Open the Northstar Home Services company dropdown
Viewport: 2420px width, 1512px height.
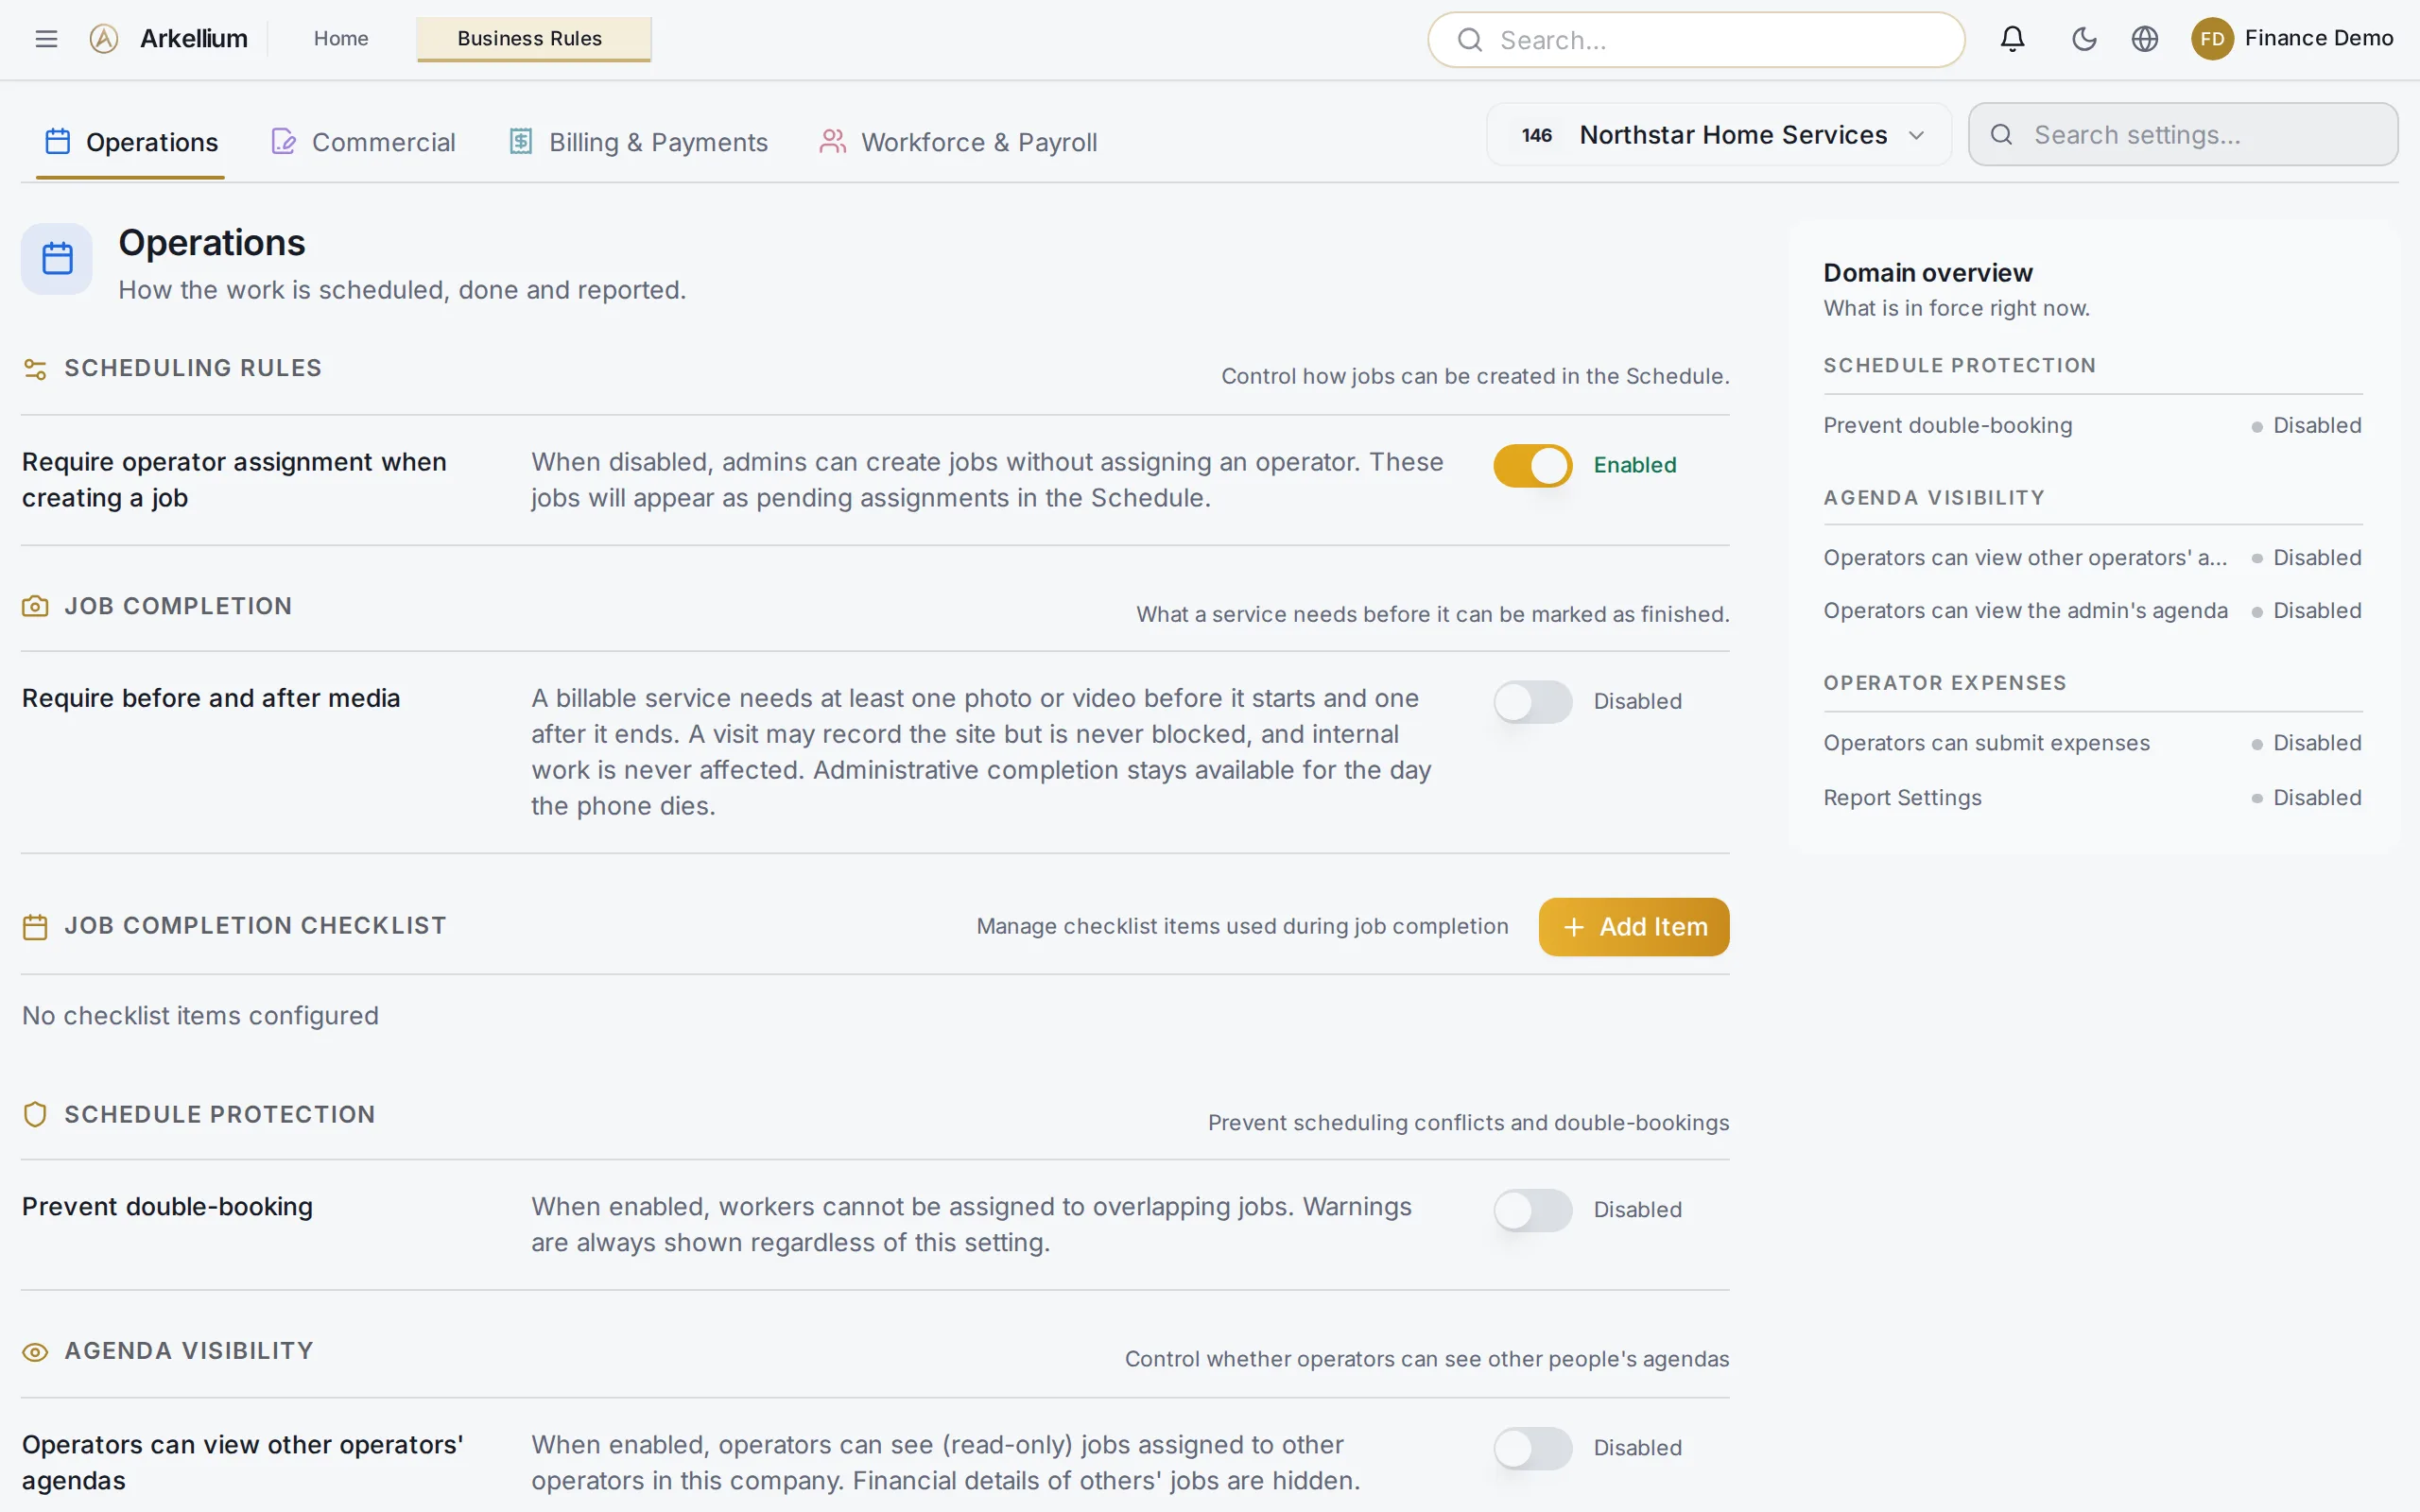click(1719, 135)
